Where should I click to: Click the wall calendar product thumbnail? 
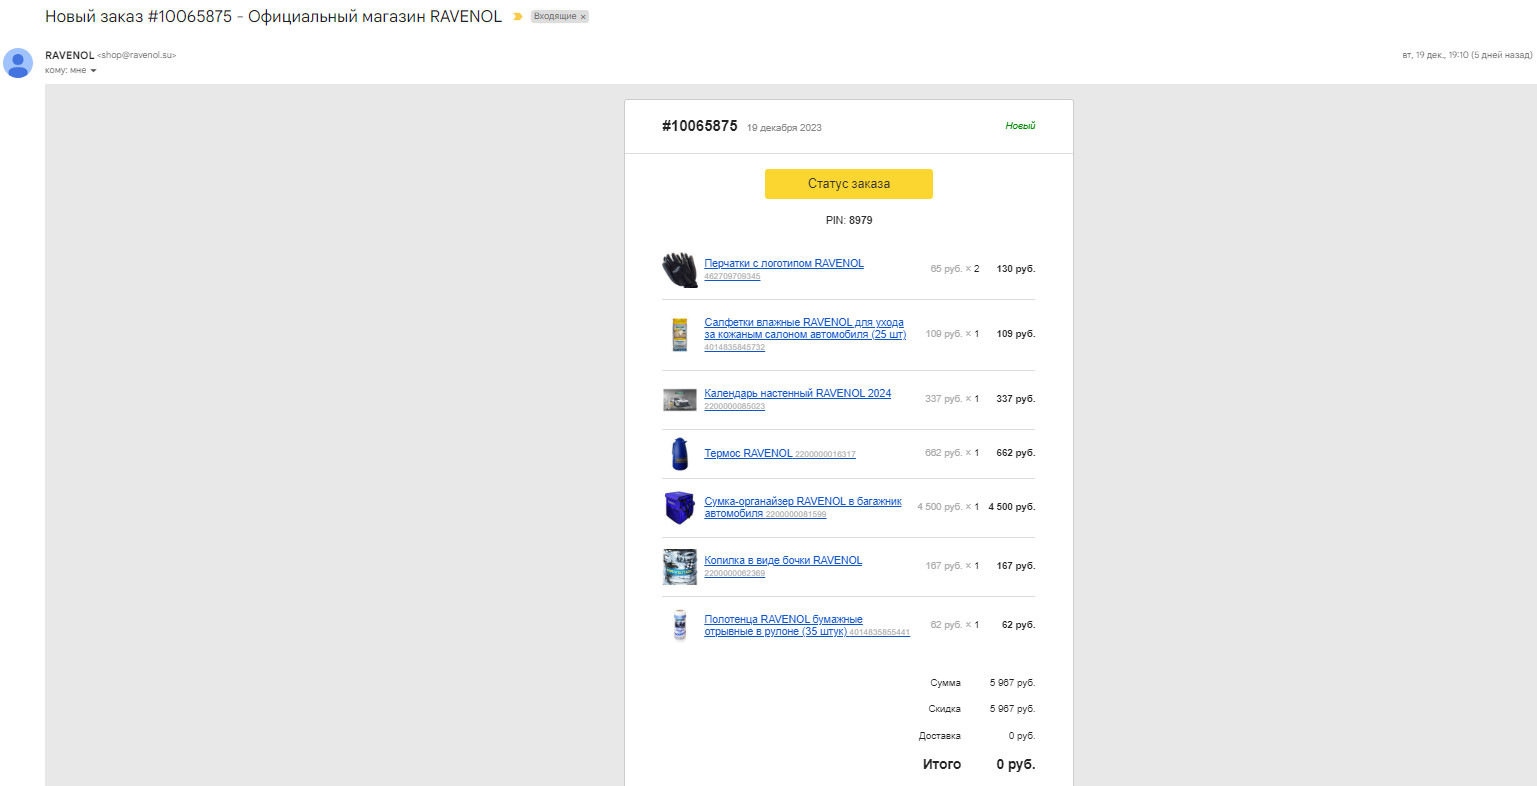coord(680,399)
